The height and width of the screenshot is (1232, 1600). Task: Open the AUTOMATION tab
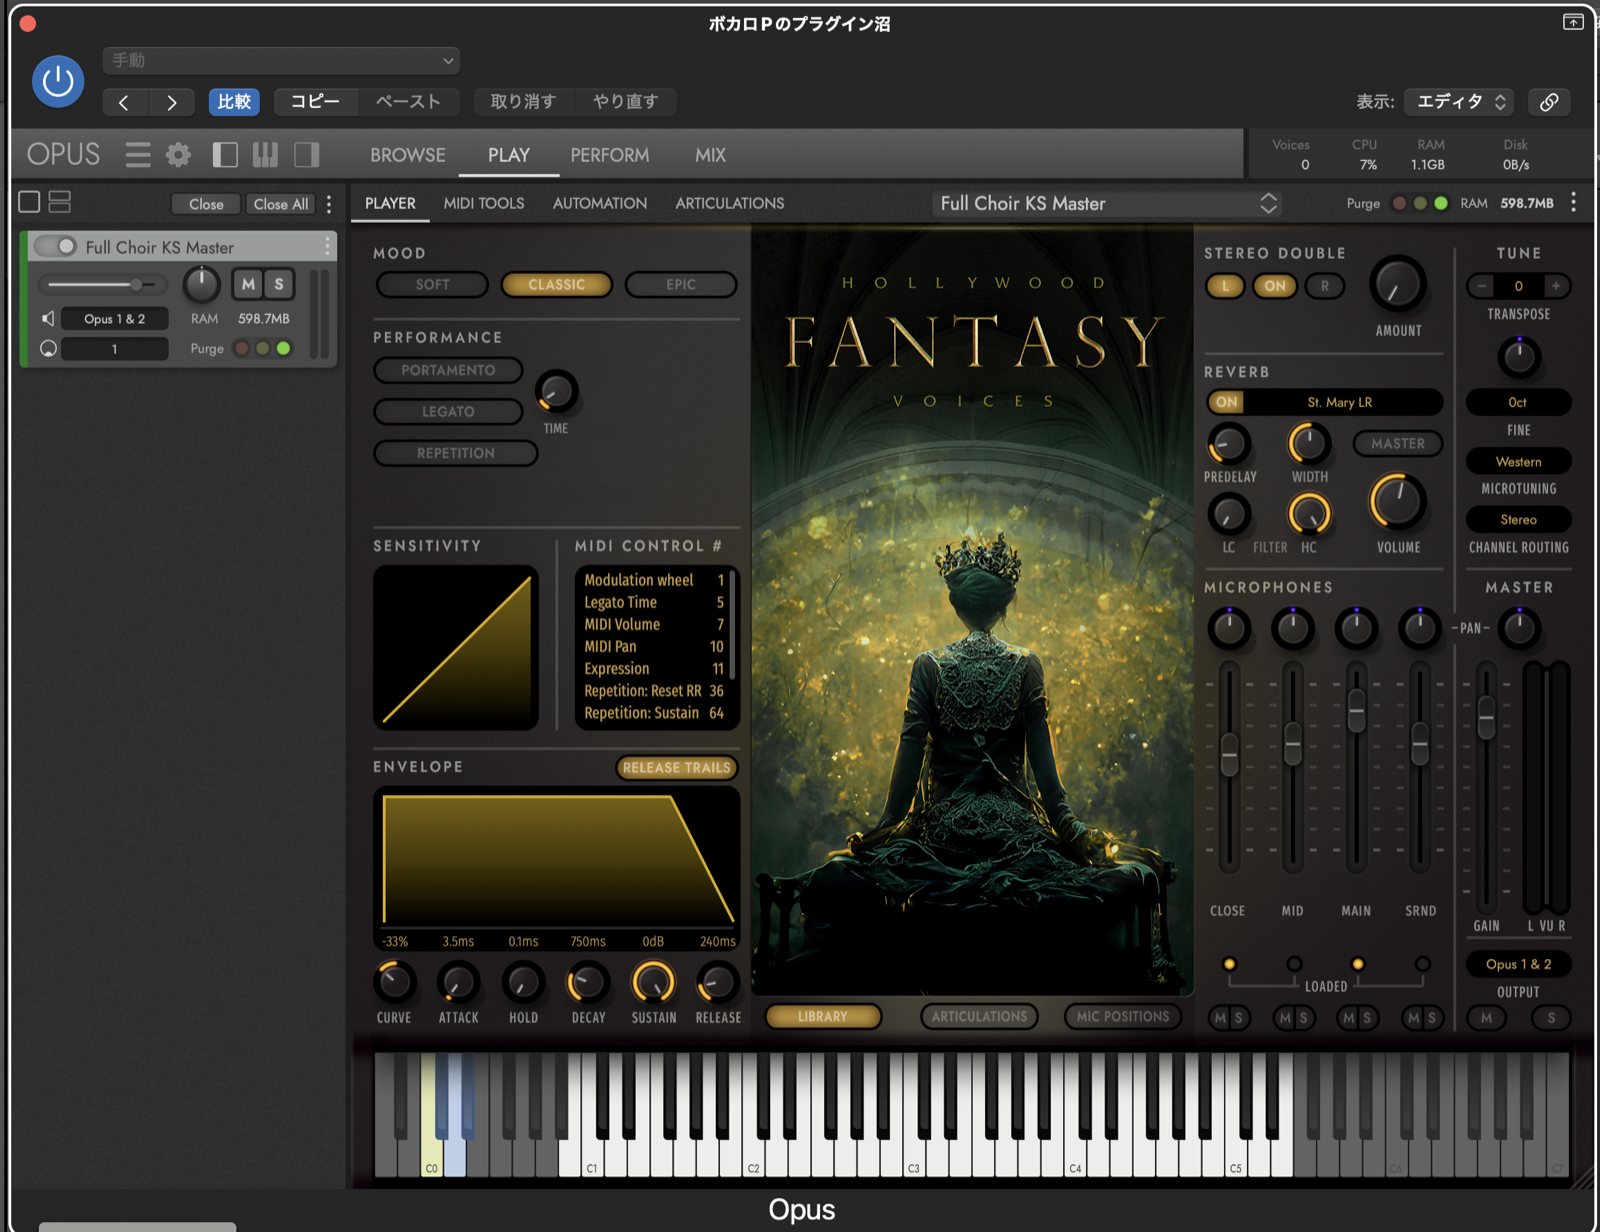pyautogui.click(x=600, y=203)
